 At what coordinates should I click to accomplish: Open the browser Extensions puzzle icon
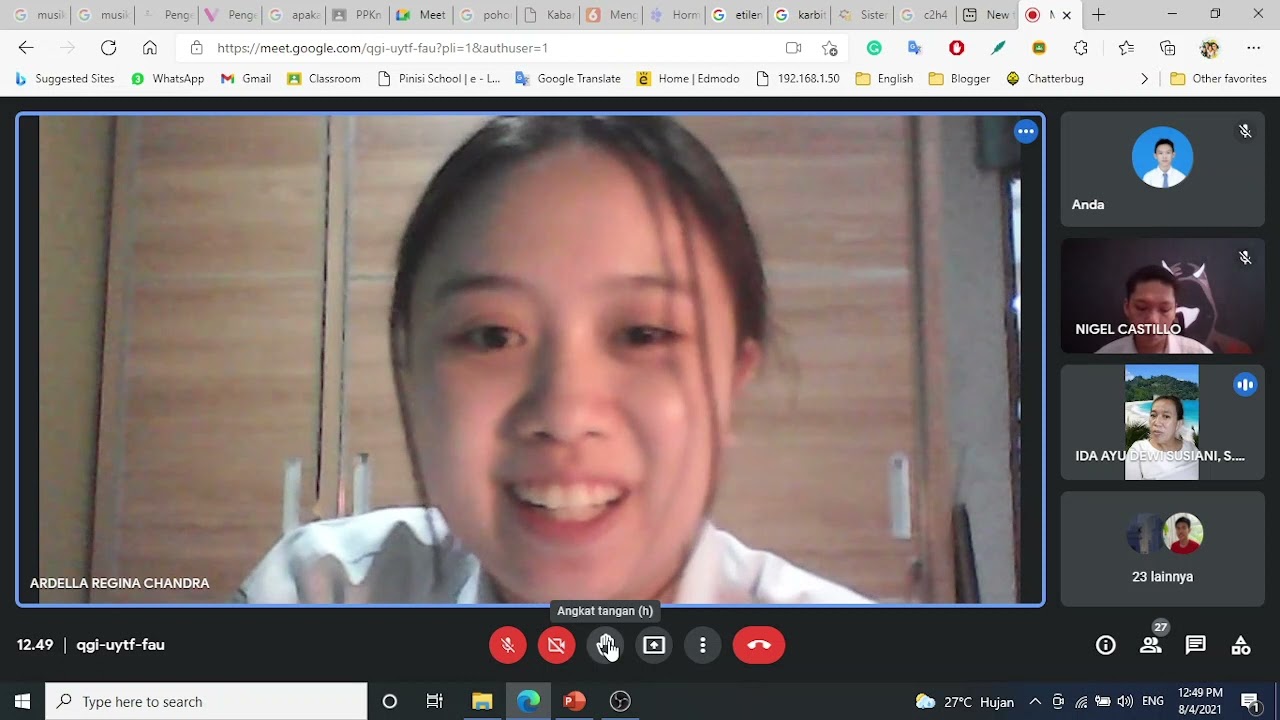[1081, 48]
